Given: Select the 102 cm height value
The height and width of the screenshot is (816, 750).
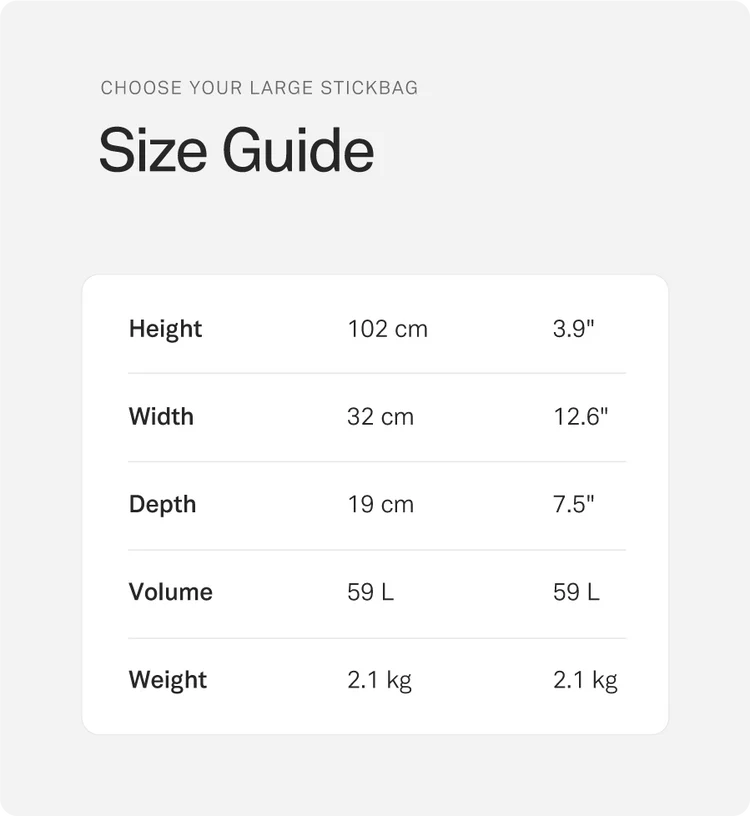Looking at the screenshot, I should (x=387, y=329).
